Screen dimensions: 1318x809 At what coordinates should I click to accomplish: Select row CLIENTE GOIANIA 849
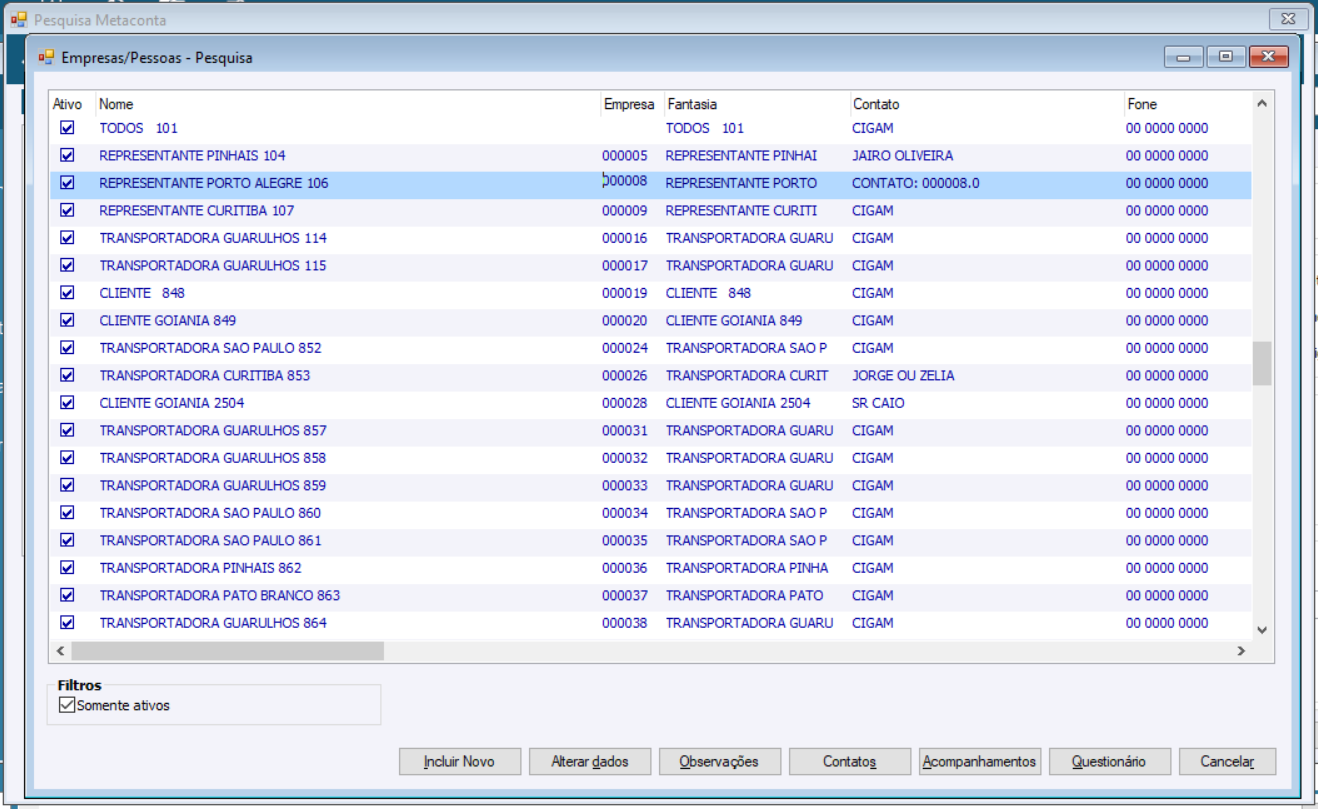coord(650,321)
